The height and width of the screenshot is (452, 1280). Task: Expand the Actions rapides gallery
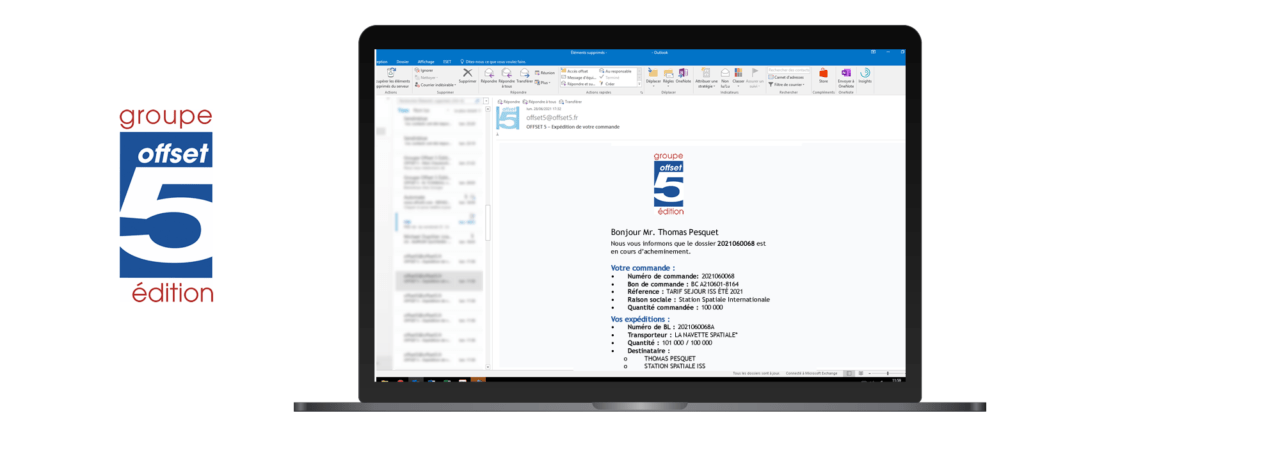point(639,84)
